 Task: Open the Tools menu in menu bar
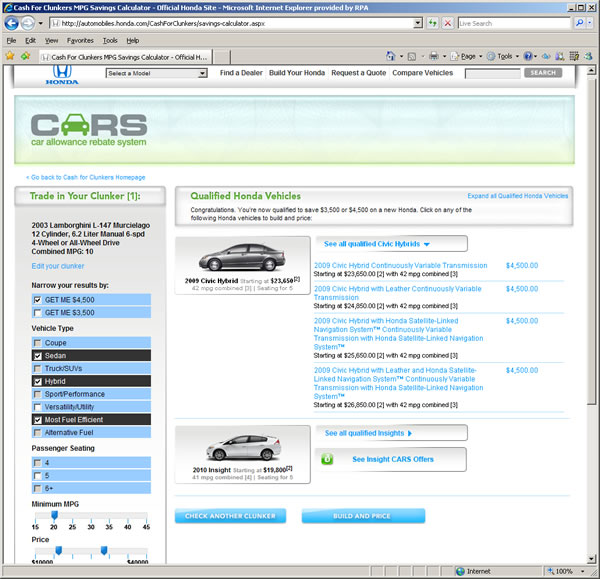point(109,40)
